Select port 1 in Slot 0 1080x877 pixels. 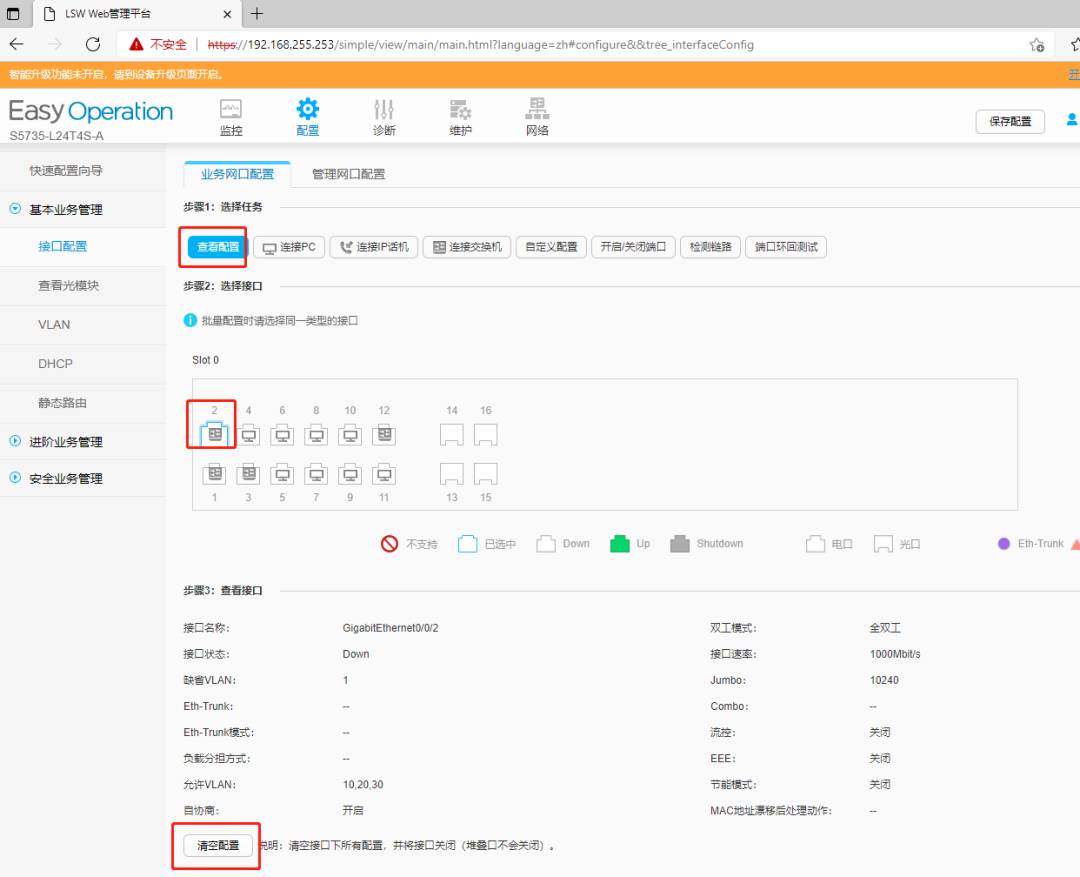[x=214, y=474]
